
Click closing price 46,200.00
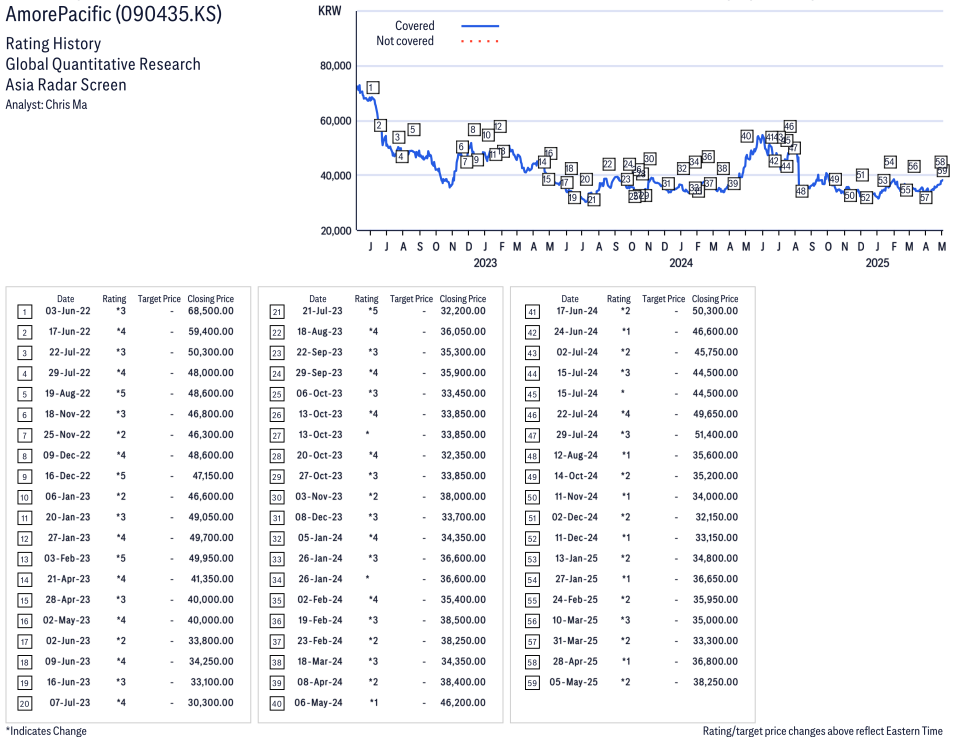coord(463,702)
